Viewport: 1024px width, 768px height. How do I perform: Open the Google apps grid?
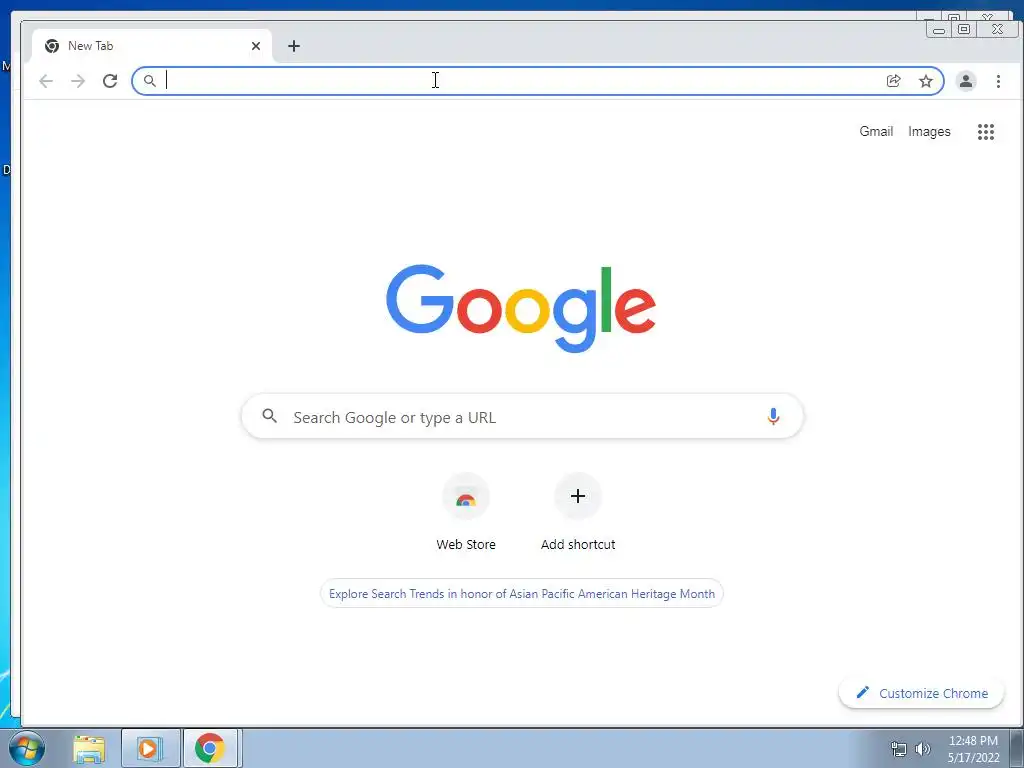click(x=985, y=132)
